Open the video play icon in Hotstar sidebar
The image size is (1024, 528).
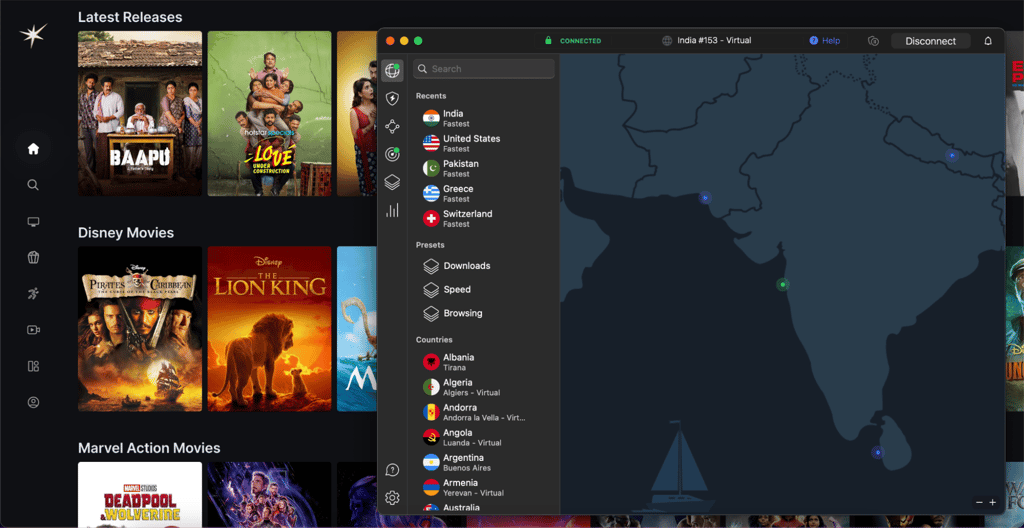[x=33, y=330]
